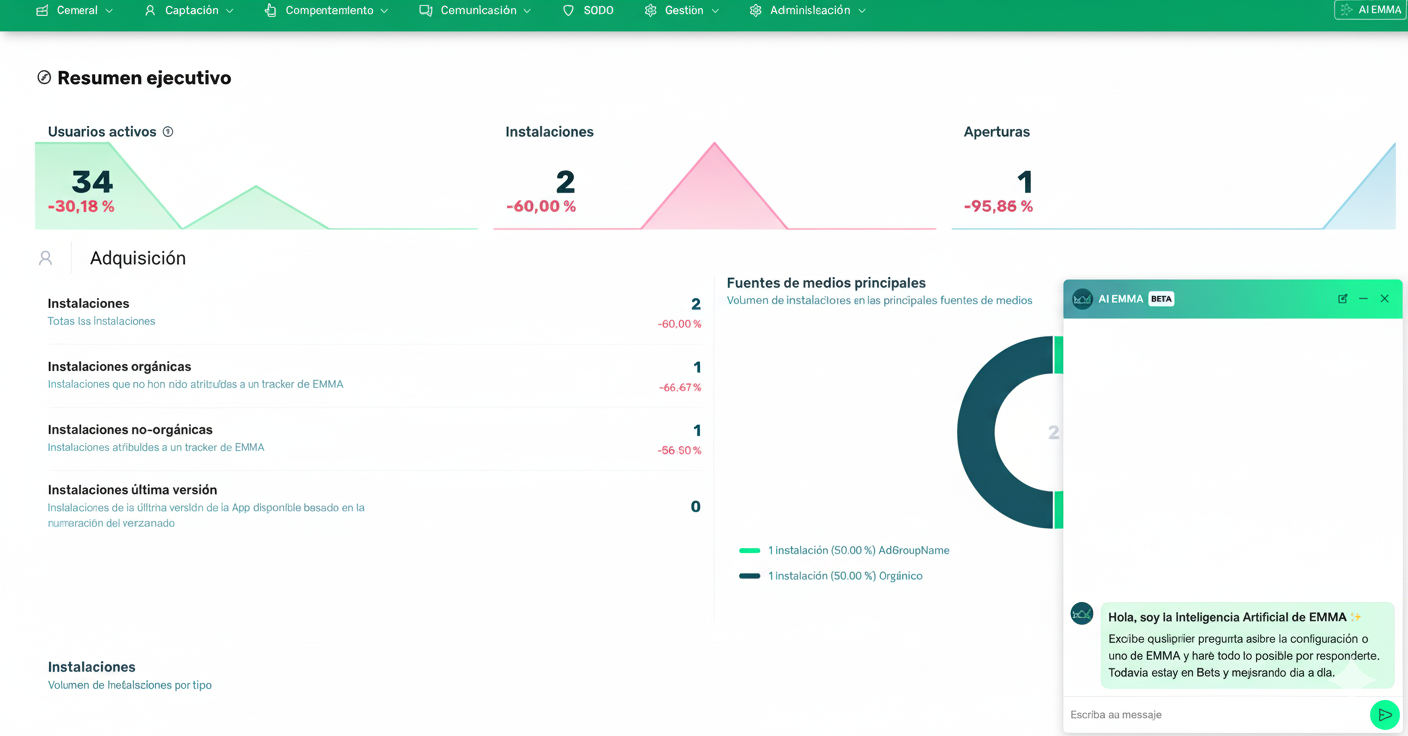Click the Resumen ejecutivo compass icon
The image size is (1408, 736).
(x=44, y=78)
